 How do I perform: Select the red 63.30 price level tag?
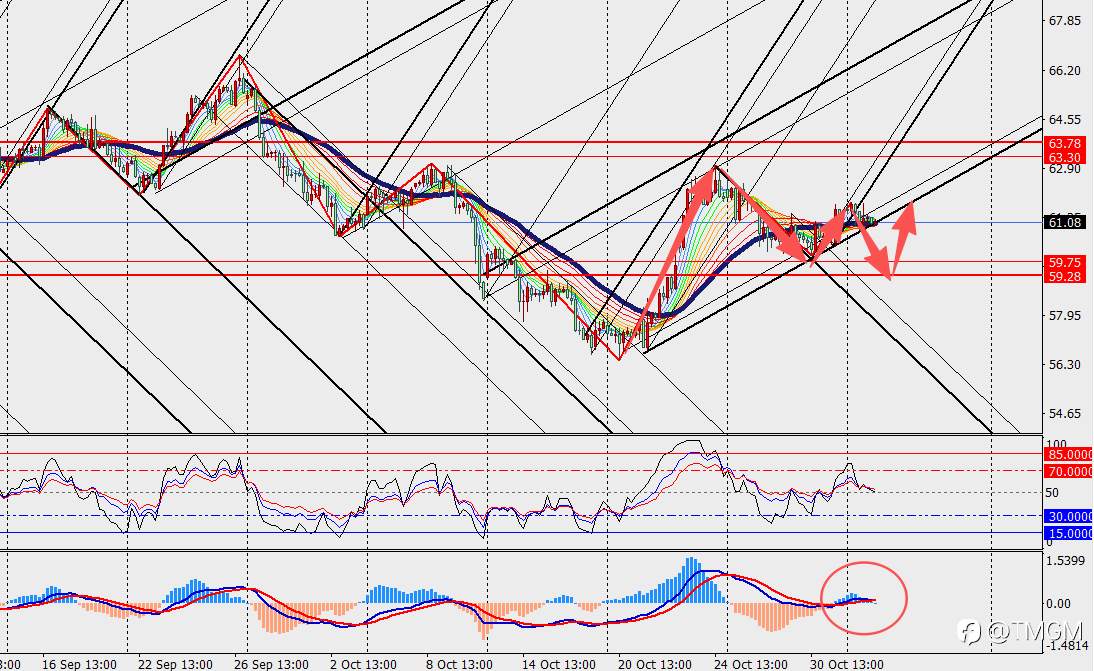point(1065,157)
